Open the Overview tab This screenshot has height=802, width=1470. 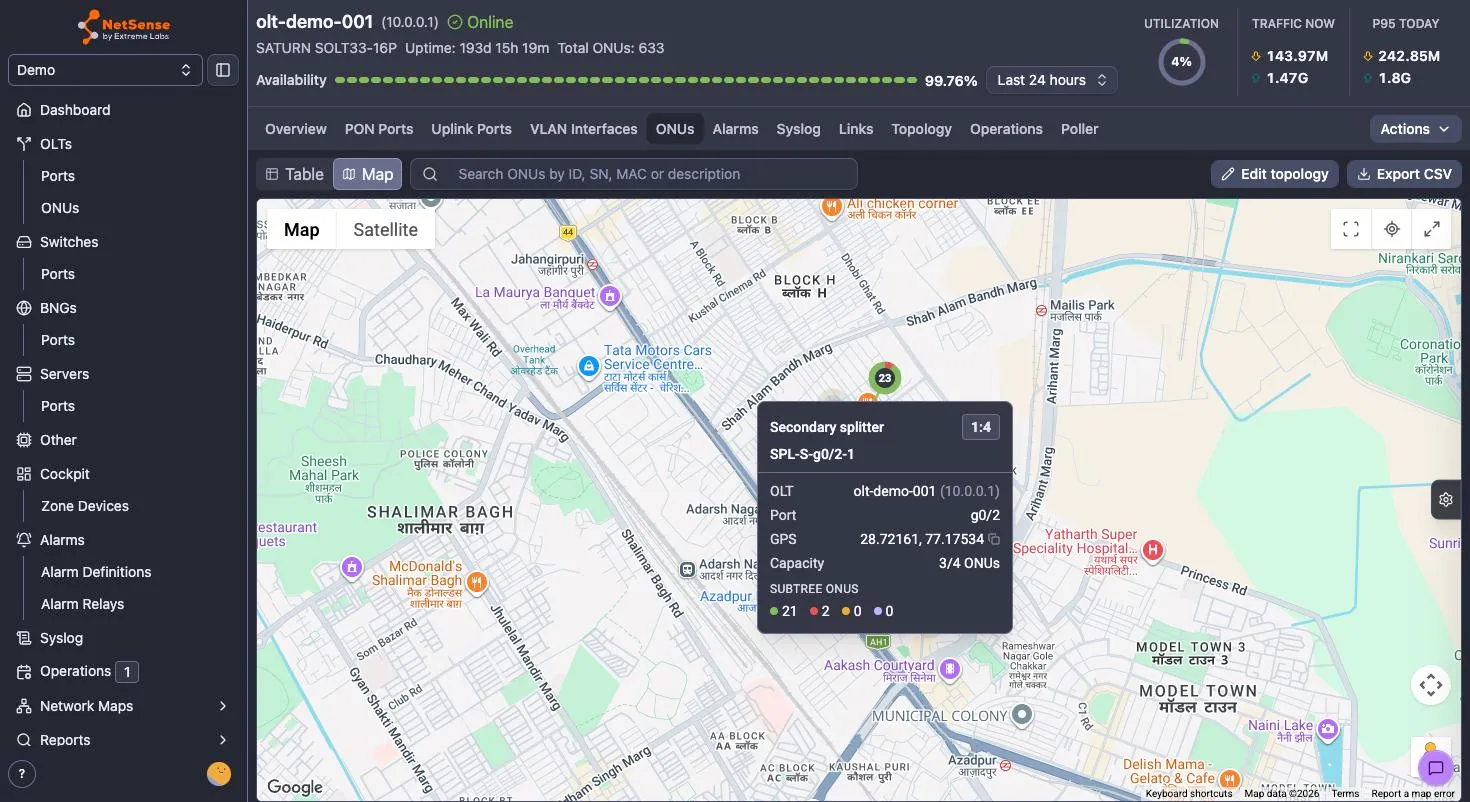[296, 129]
